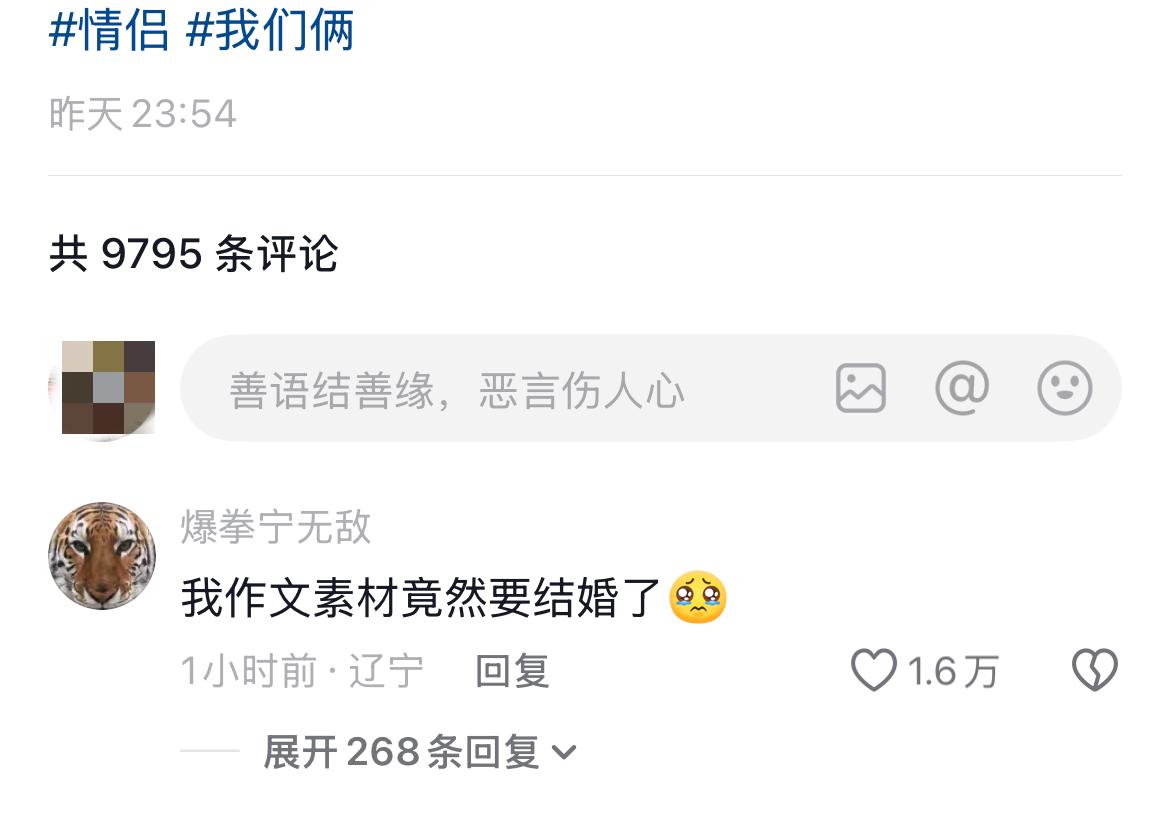This screenshot has width=1170, height=820.
Task: Tap your own pixelated avatar
Action: pos(102,388)
